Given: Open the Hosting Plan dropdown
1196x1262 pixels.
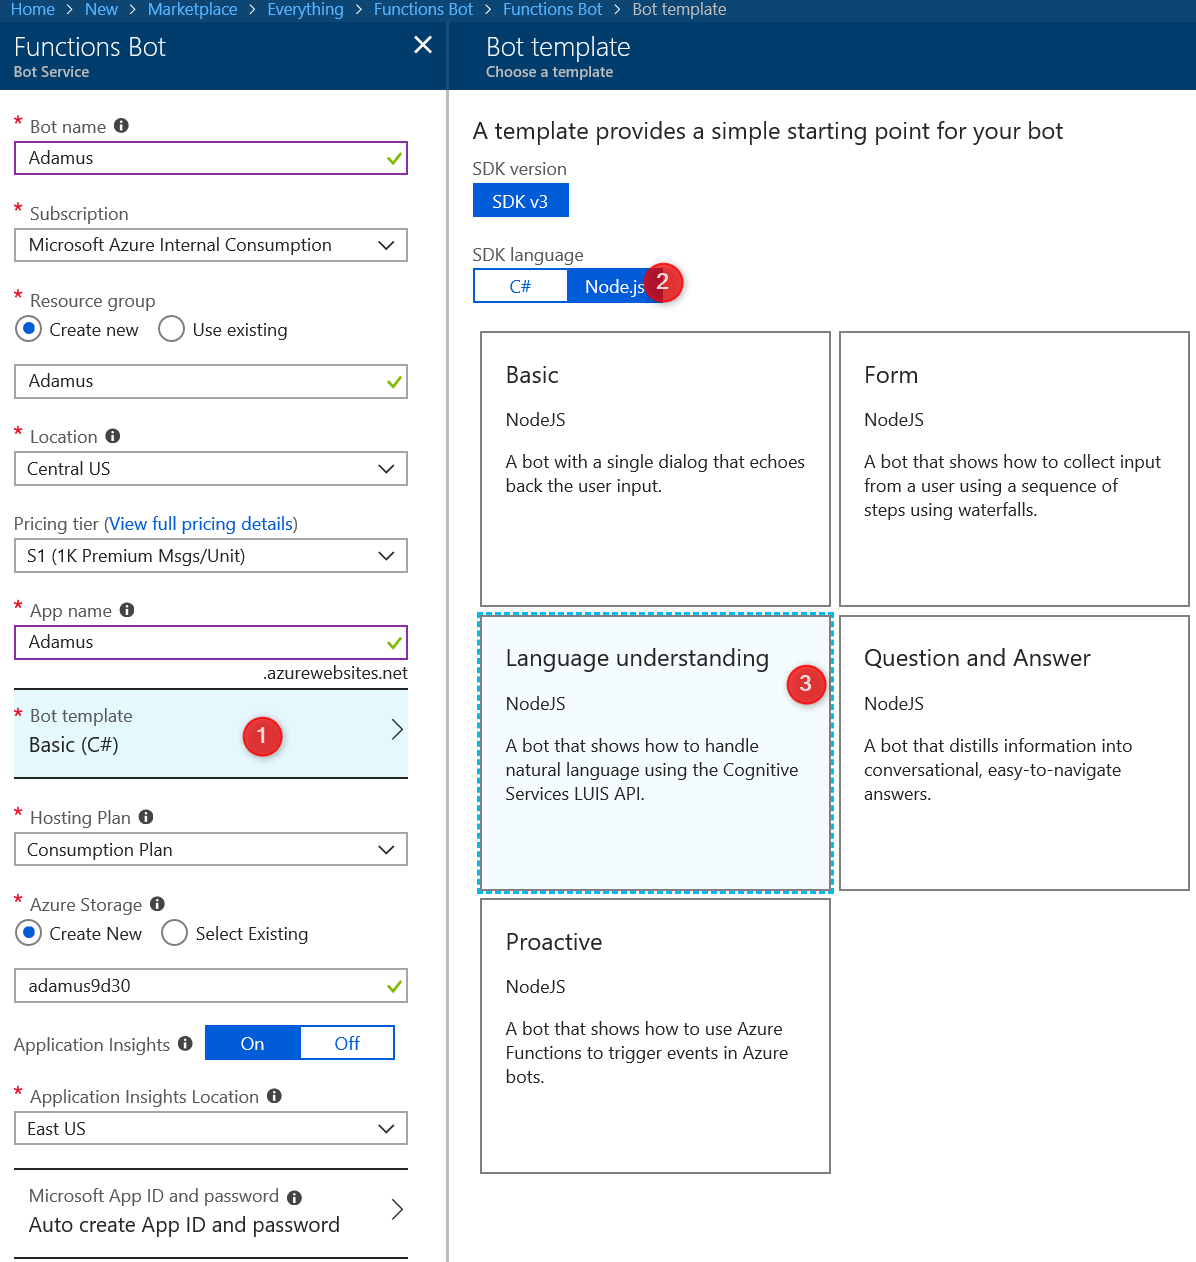Looking at the screenshot, I should pyautogui.click(x=211, y=850).
